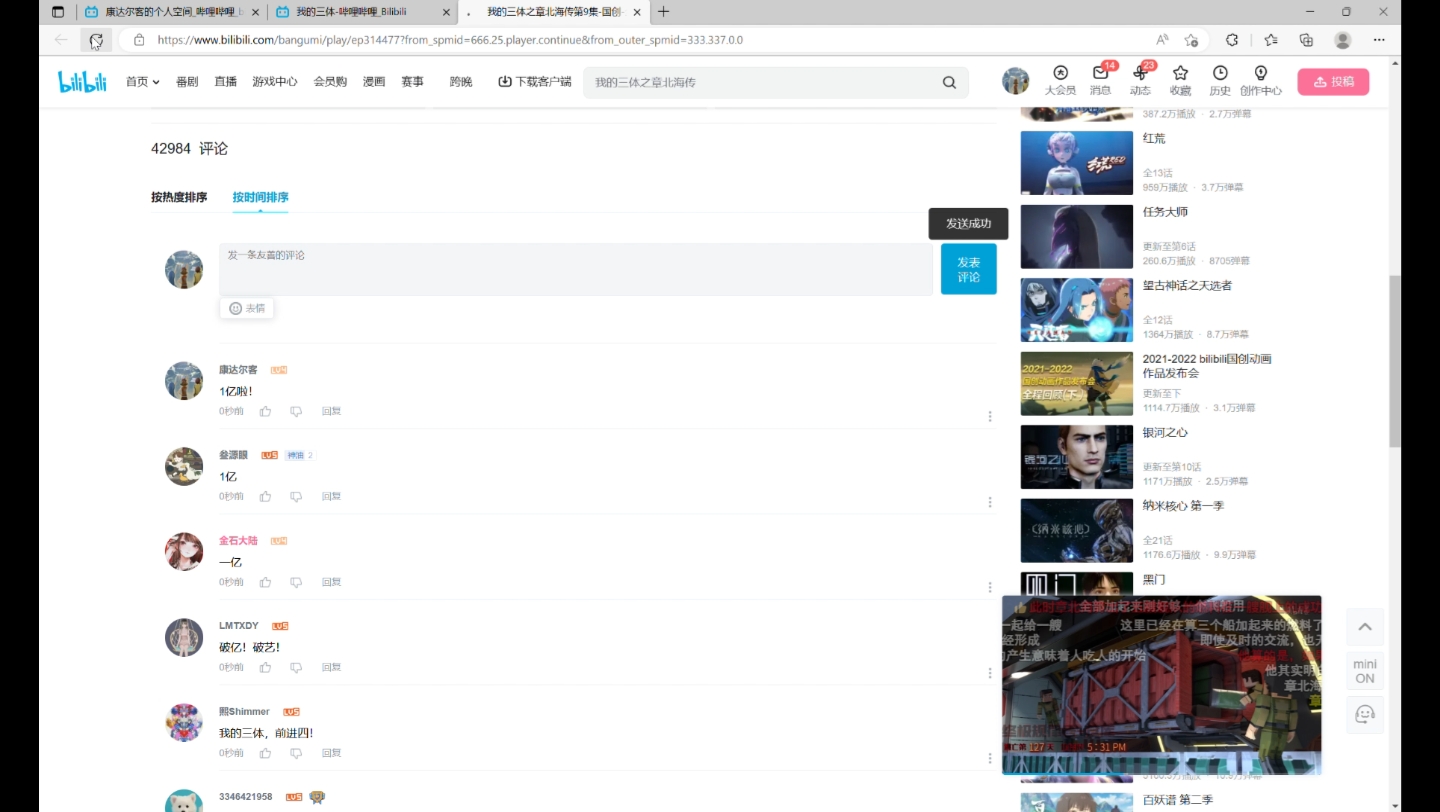Sort comments by 按热度排序
Screen dimensions: 1440x812
(x=179, y=197)
